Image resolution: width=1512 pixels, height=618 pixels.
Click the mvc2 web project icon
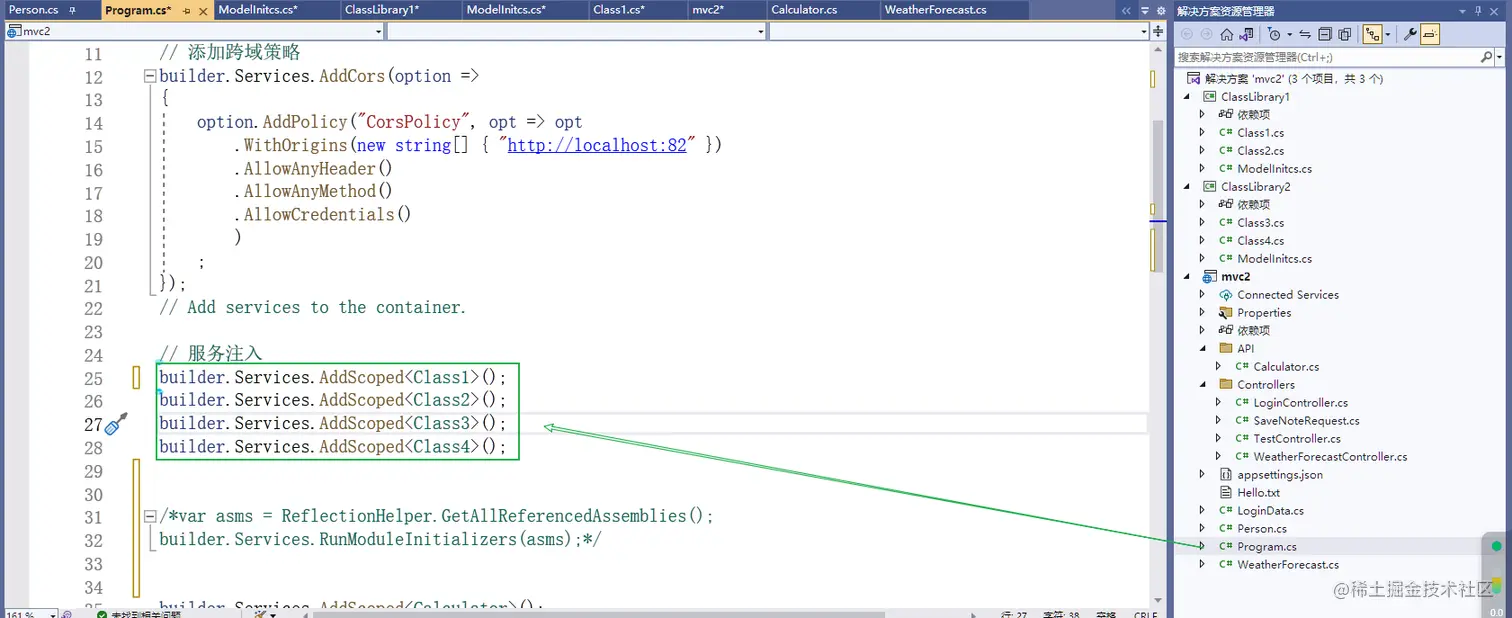coord(1209,277)
